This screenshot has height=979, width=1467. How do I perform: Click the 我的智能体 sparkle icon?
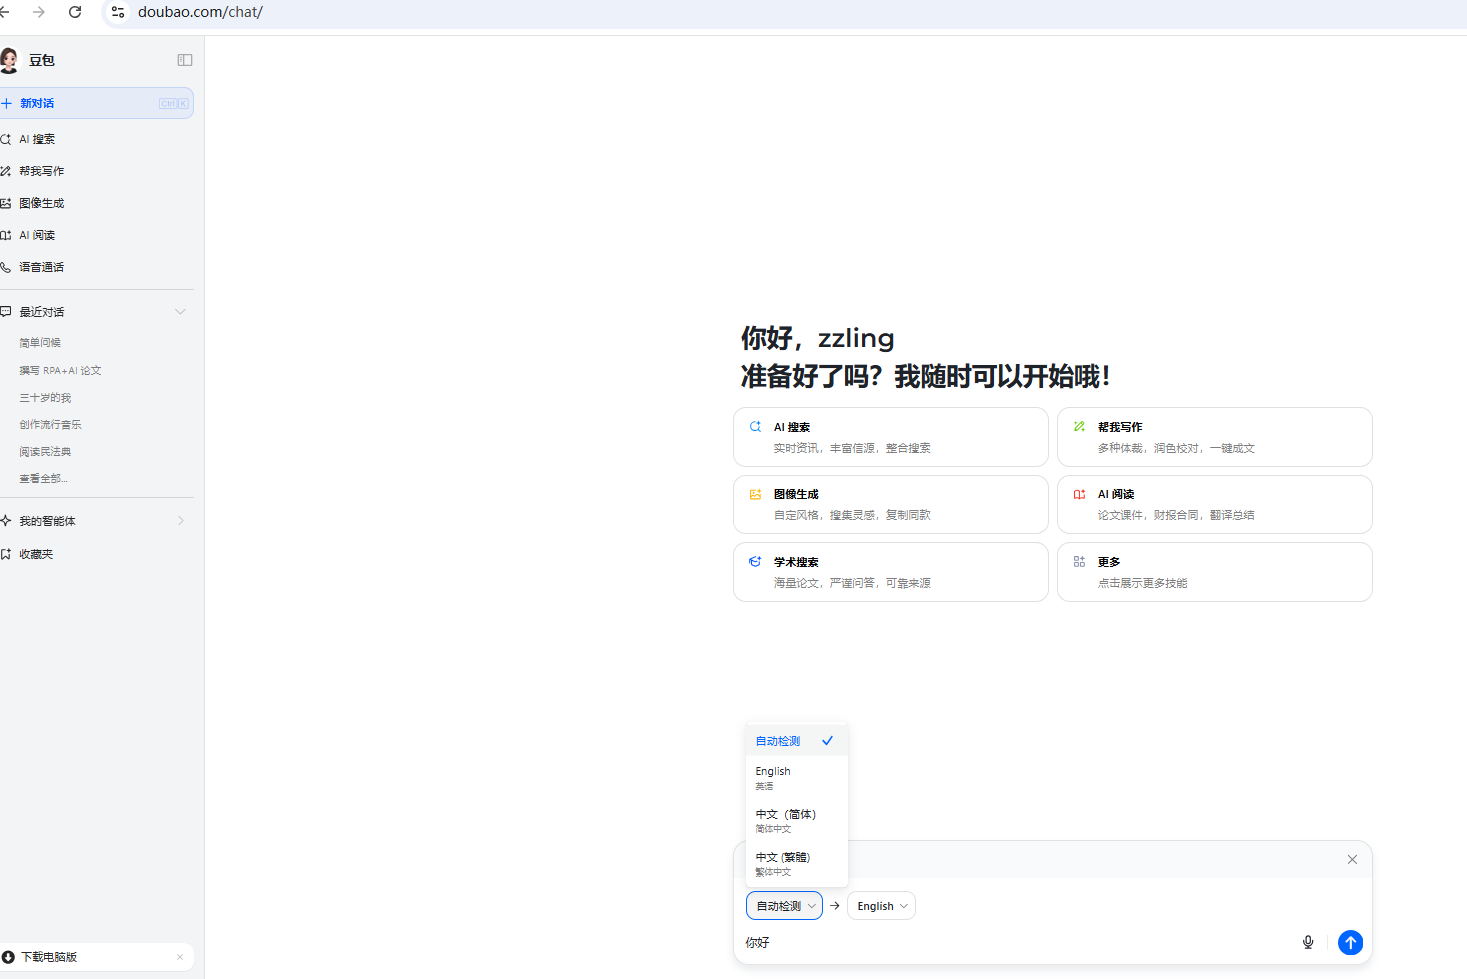coord(6,521)
